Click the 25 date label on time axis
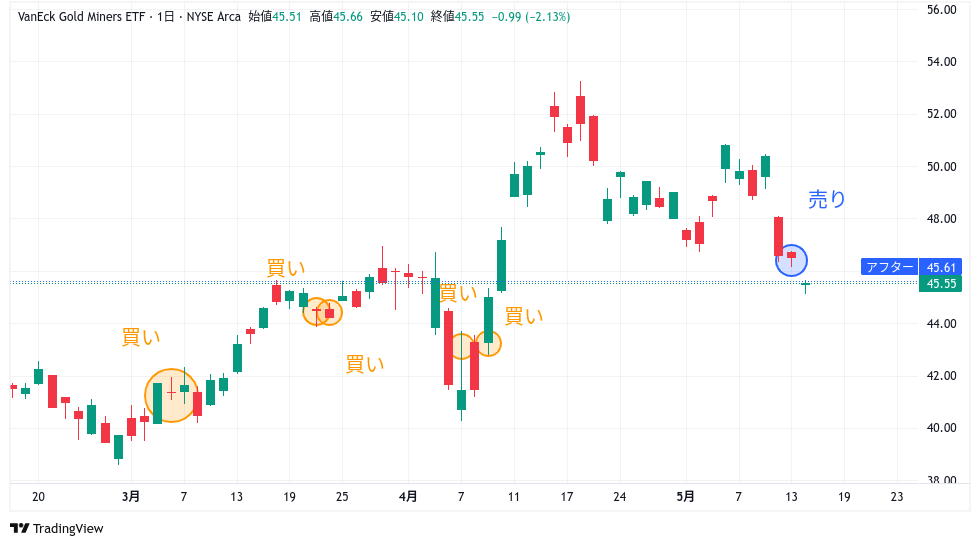 tap(342, 497)
